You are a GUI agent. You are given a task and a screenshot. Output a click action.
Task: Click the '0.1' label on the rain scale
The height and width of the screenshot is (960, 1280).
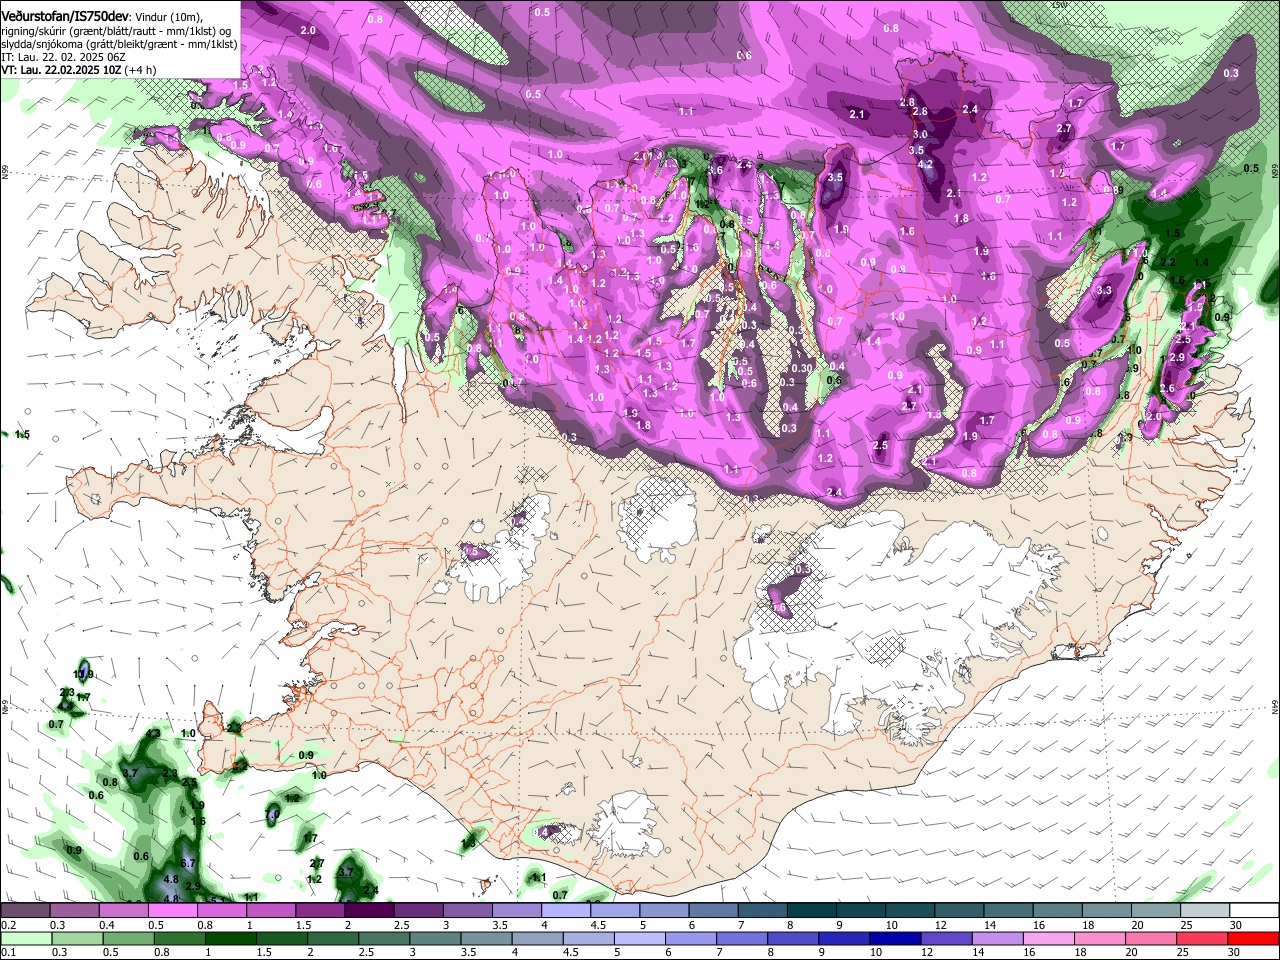(x=7, y=952)
